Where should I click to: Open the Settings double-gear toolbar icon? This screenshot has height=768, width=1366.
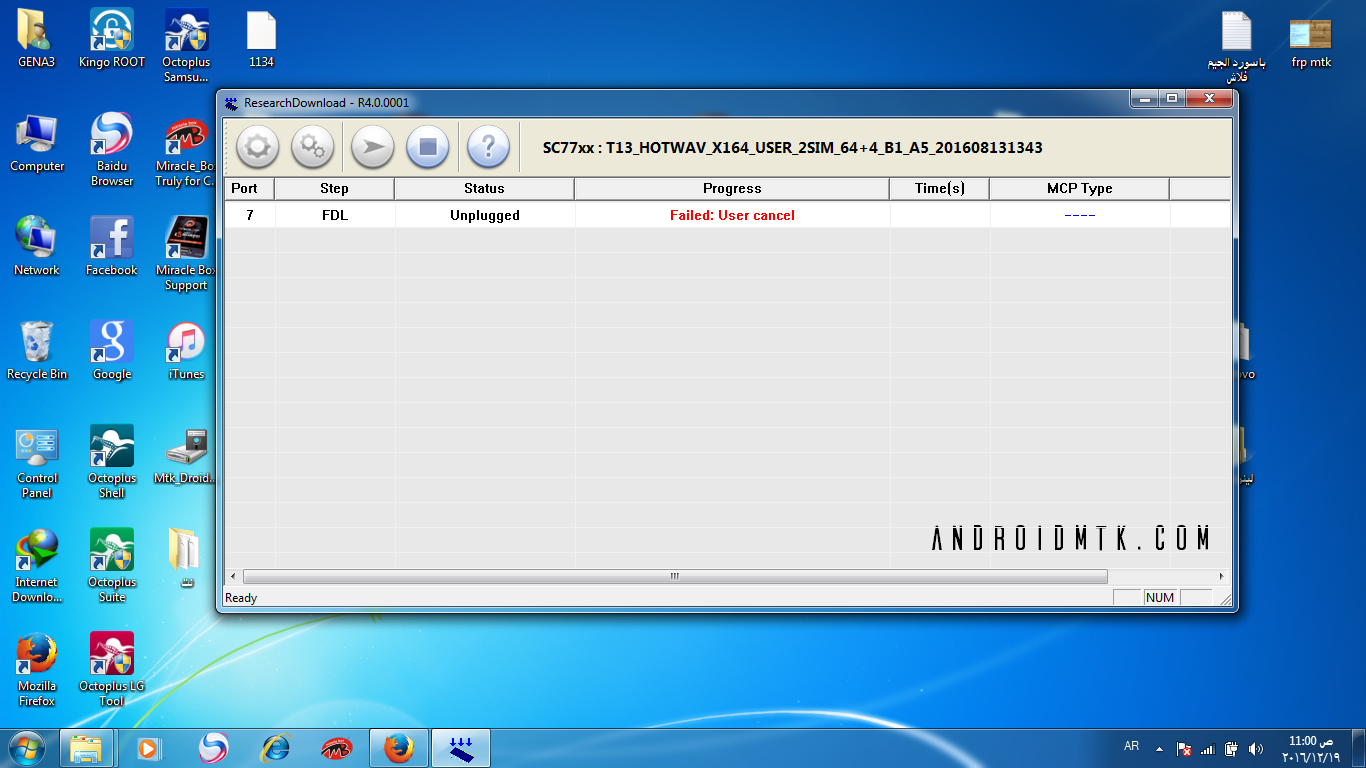(312, 148)
